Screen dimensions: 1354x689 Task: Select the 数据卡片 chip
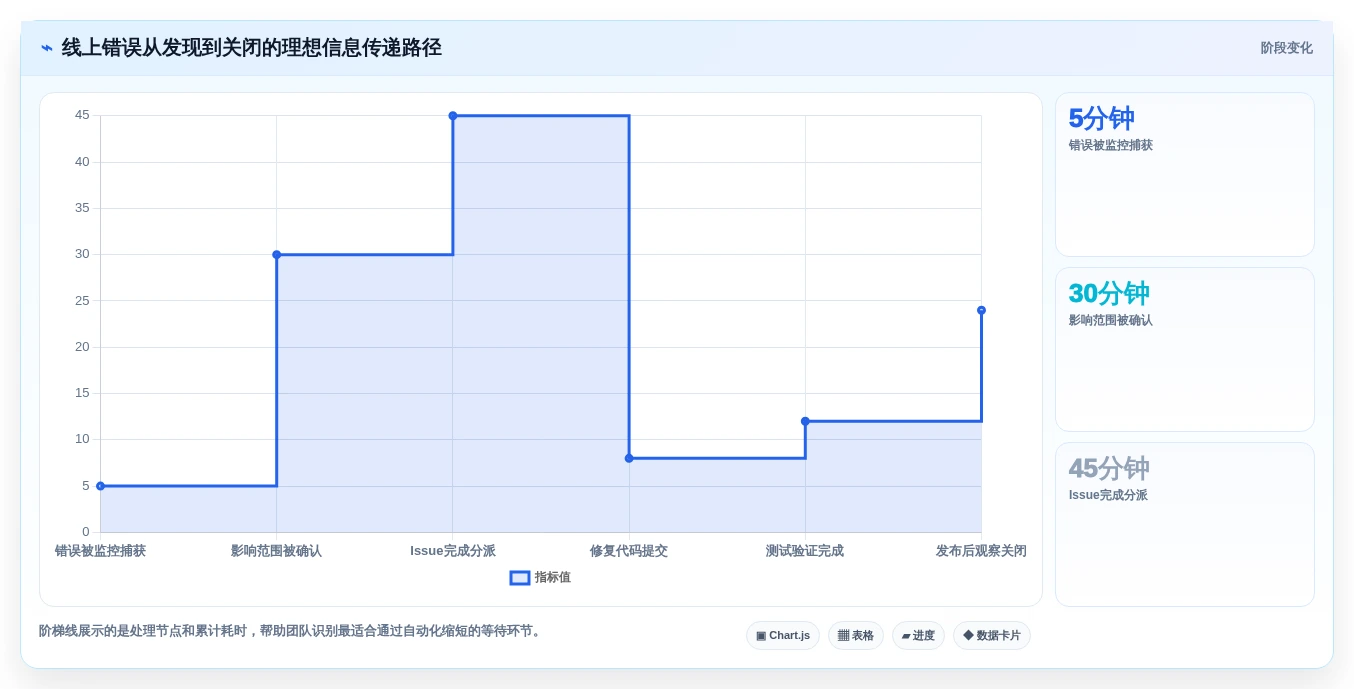992,636
